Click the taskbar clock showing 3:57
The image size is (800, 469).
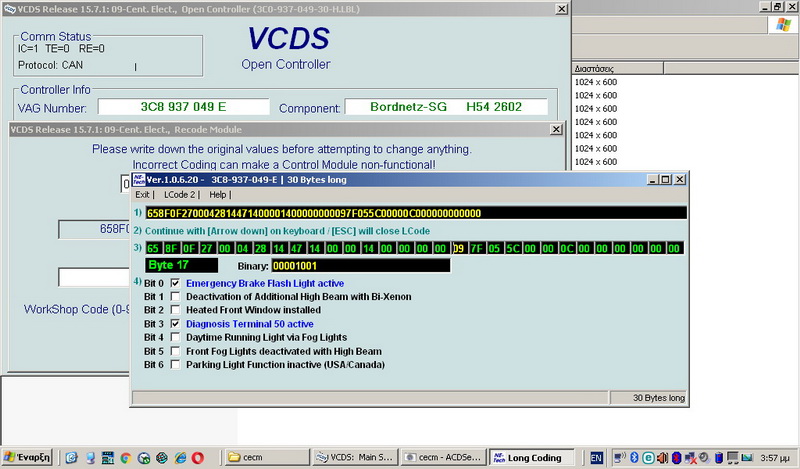(774, 458)
